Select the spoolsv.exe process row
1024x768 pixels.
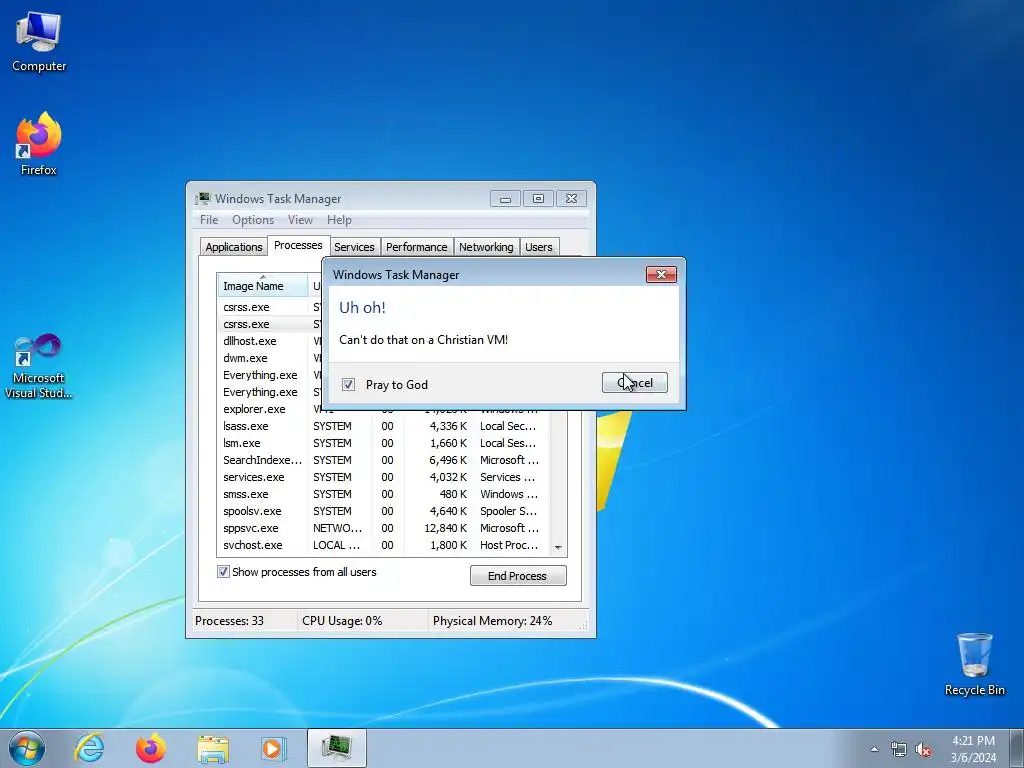coord(384,511)
